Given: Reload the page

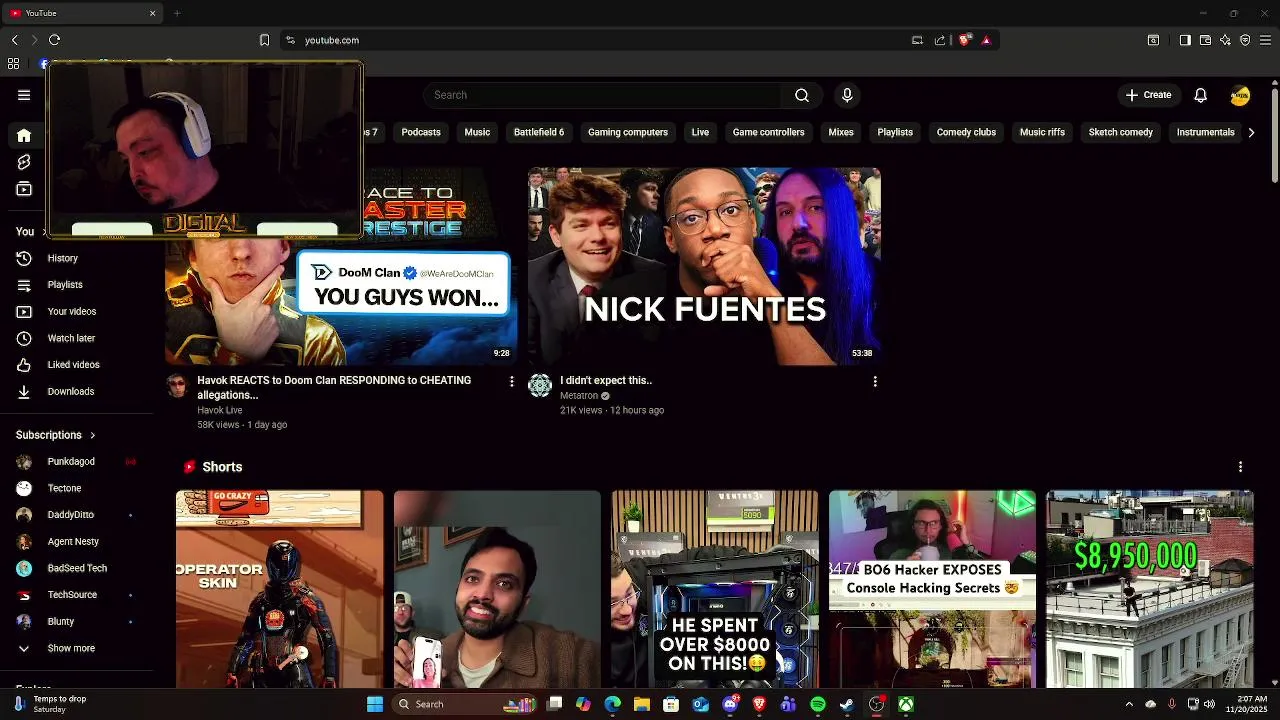Looking at the screenshot, I should tap(54, 40).
